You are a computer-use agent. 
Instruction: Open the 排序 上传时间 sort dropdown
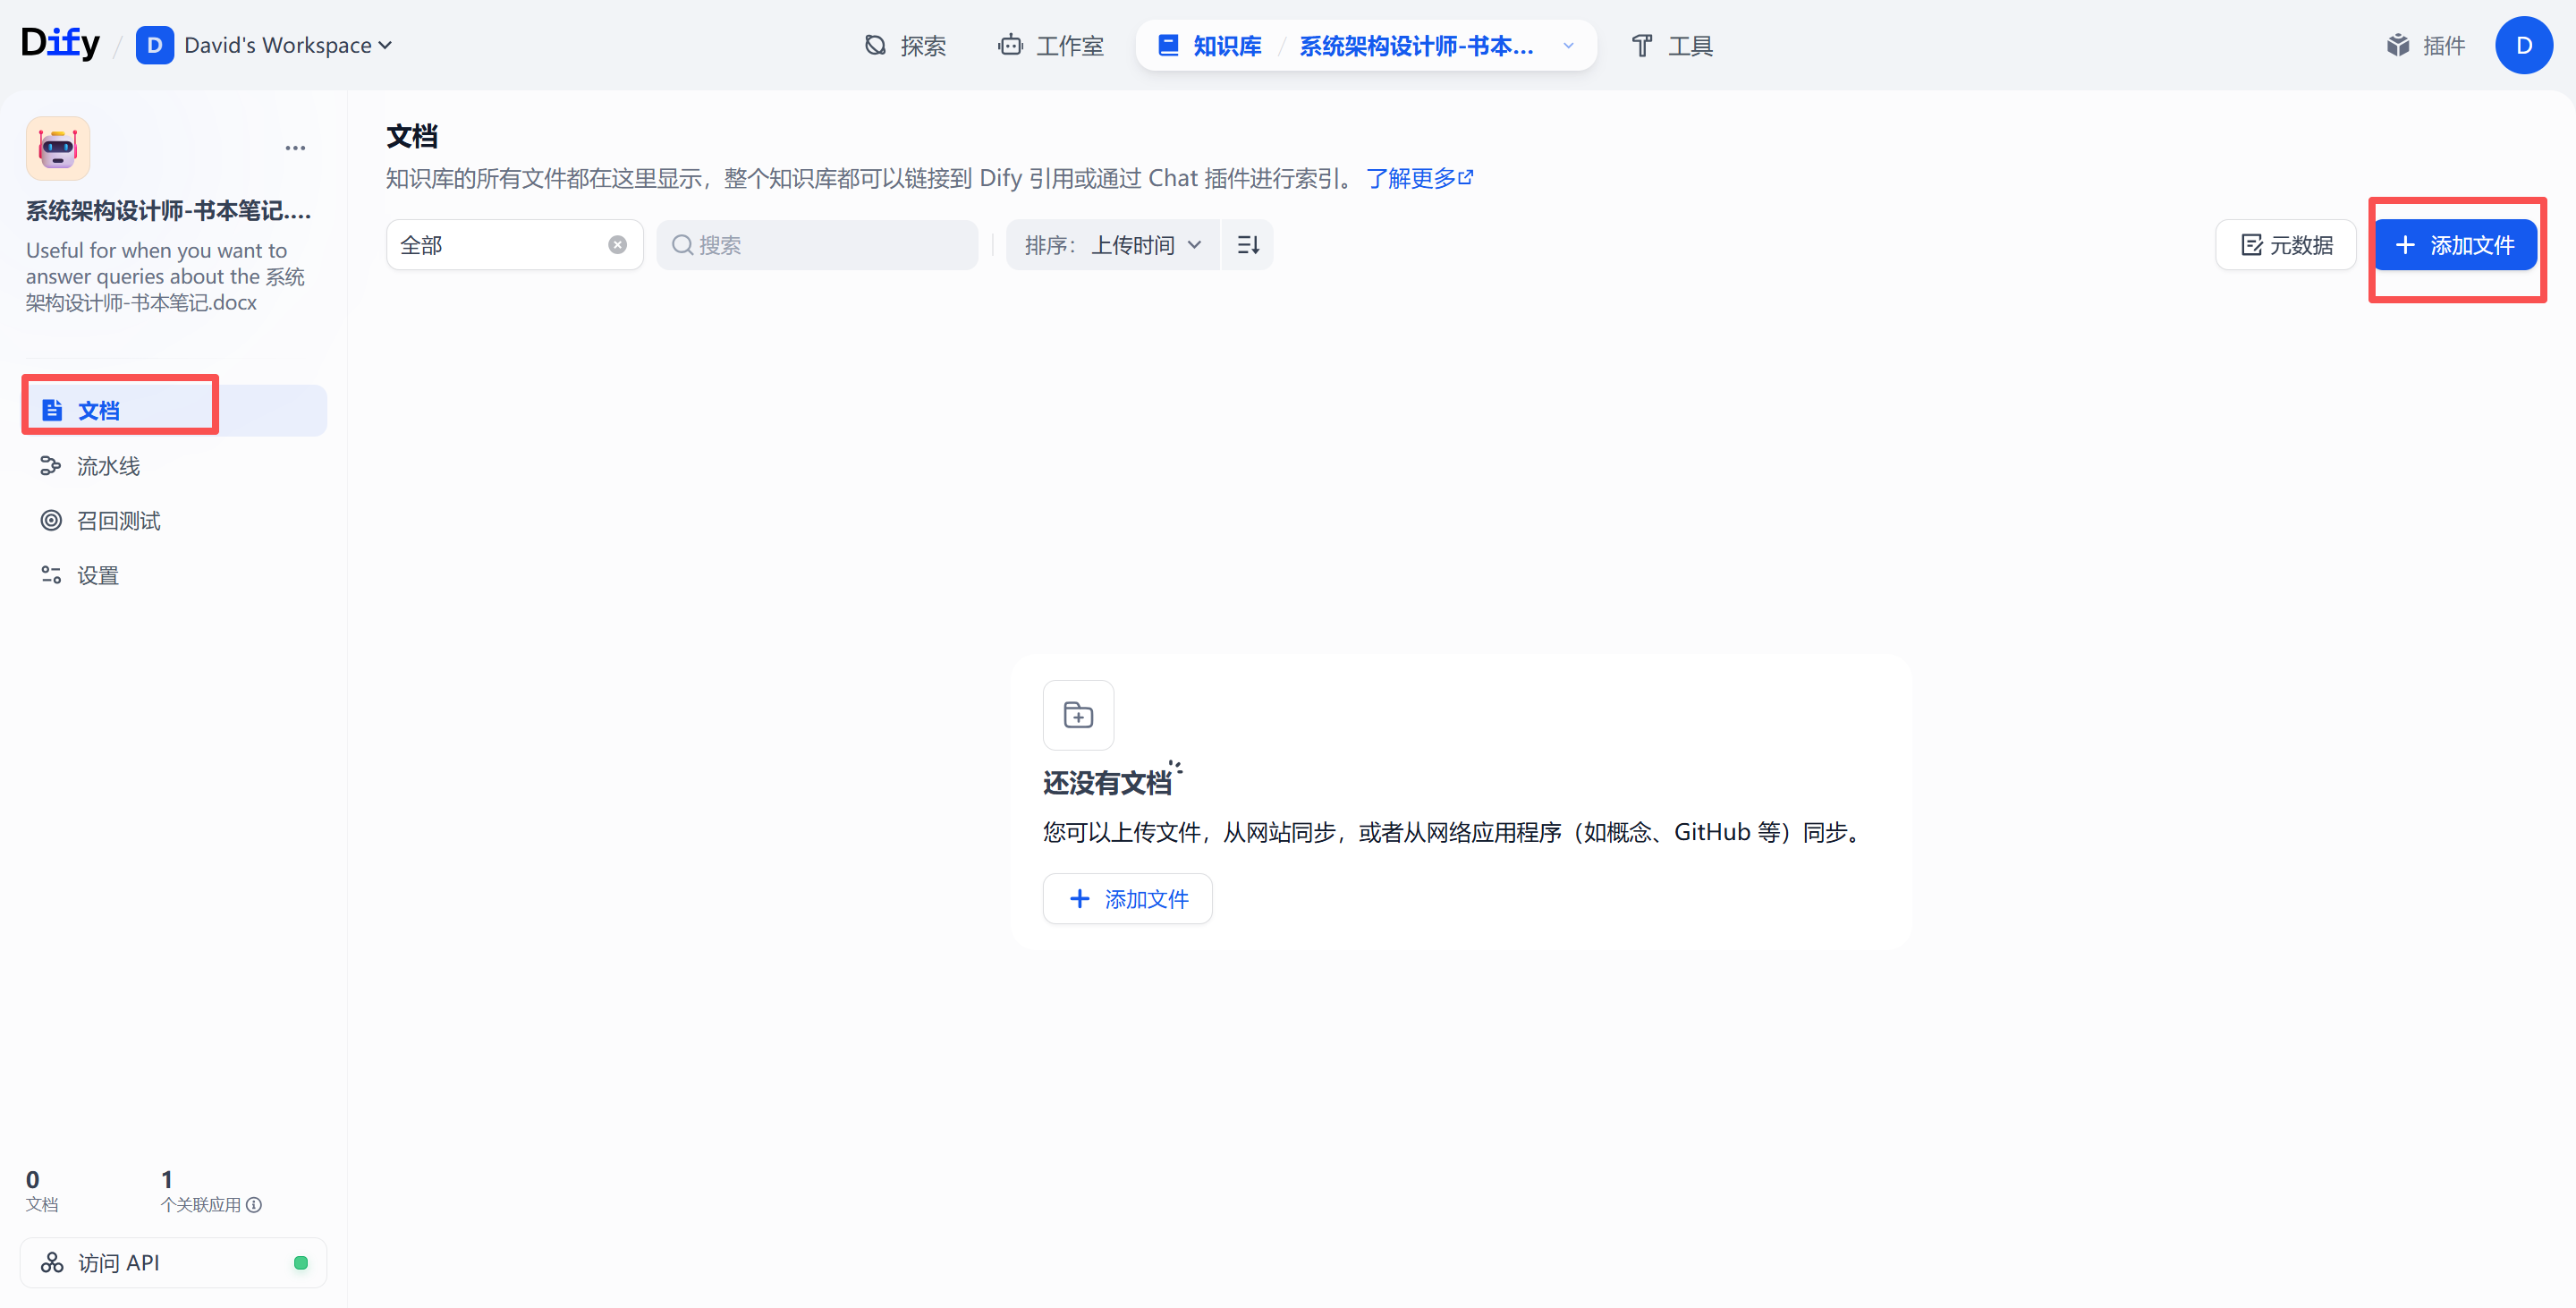pyautogui.click(x=1112, y=245)
